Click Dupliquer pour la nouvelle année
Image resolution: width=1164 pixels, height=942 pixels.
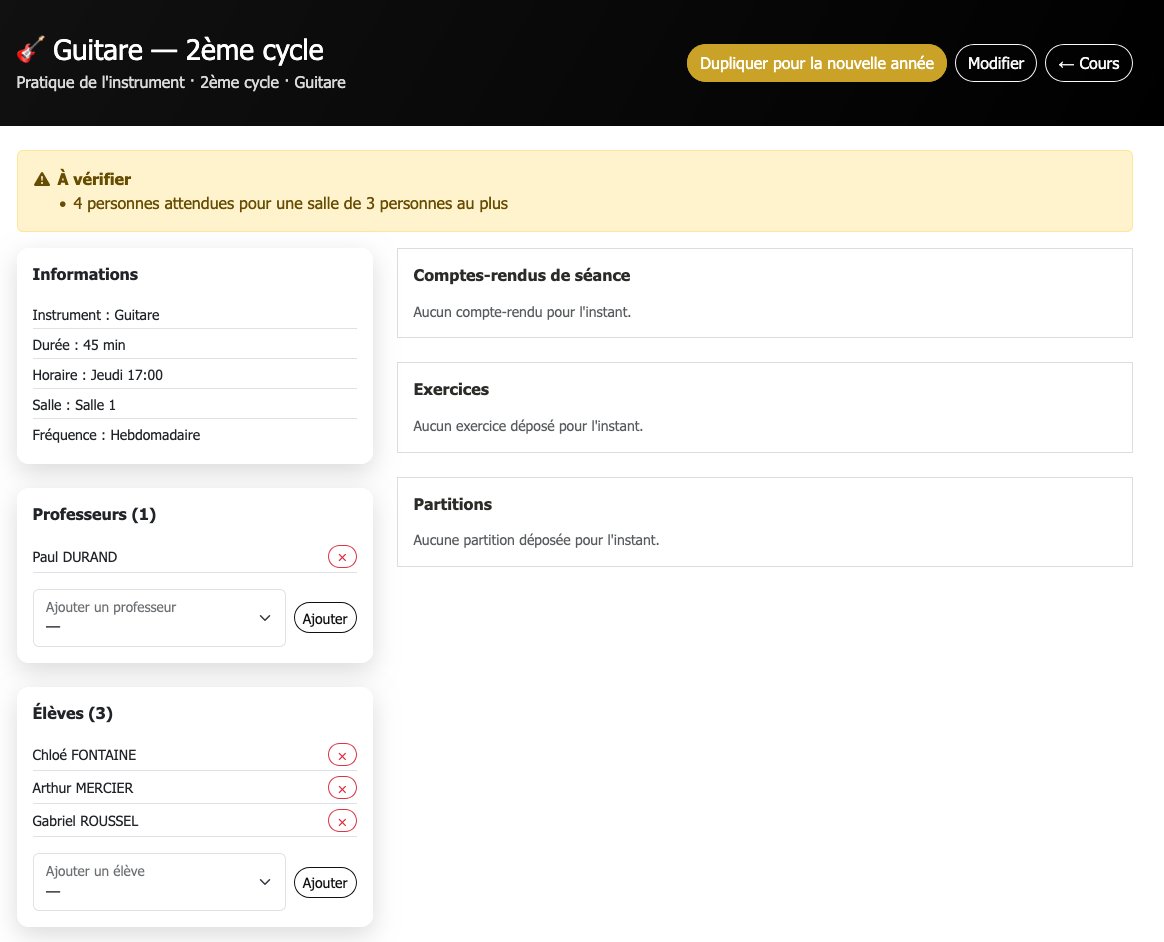click(x=817, y=63)
